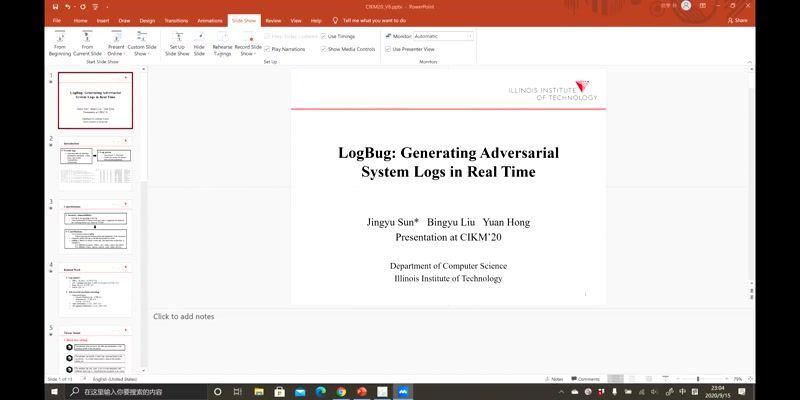Expand the Monitor dropdown set to Automatic
The height and width of the screenshot is (400, 800).
coord(469,36)
